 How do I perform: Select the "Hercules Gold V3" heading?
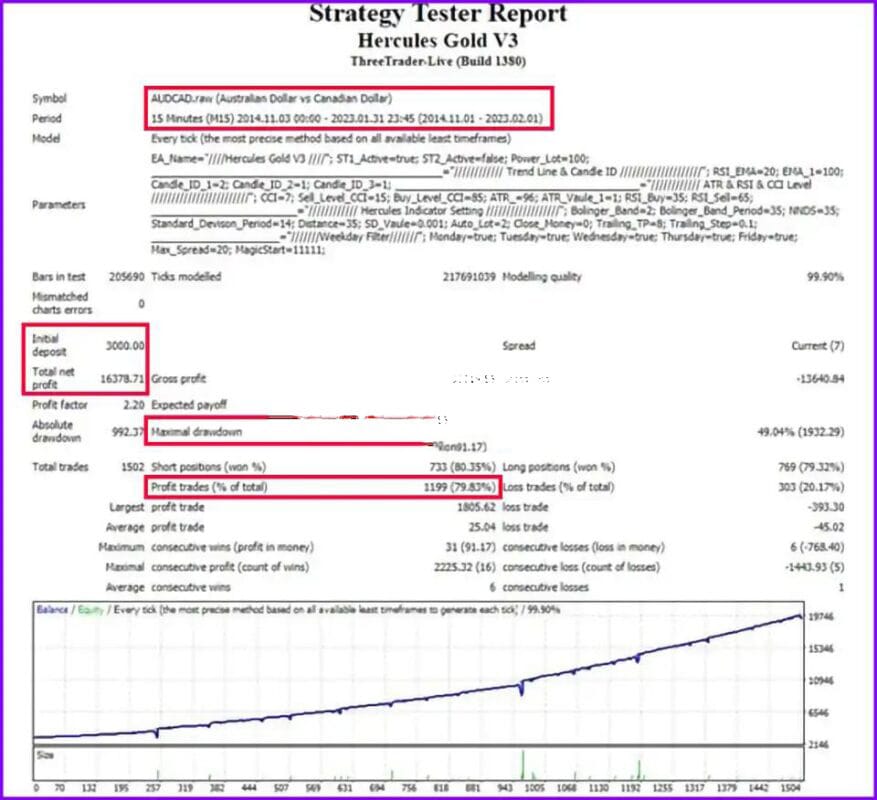click(438, 40)
